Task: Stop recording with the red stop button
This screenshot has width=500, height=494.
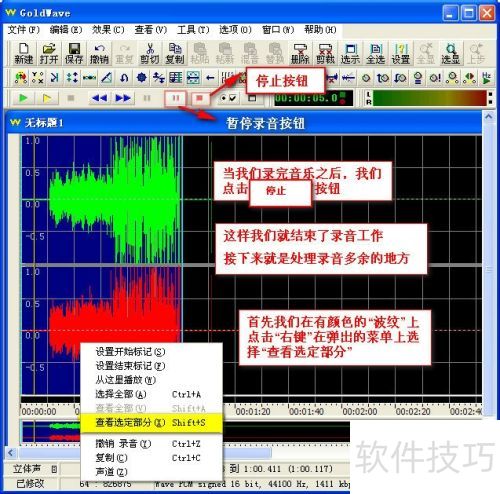Action: (x=200, y=98)
